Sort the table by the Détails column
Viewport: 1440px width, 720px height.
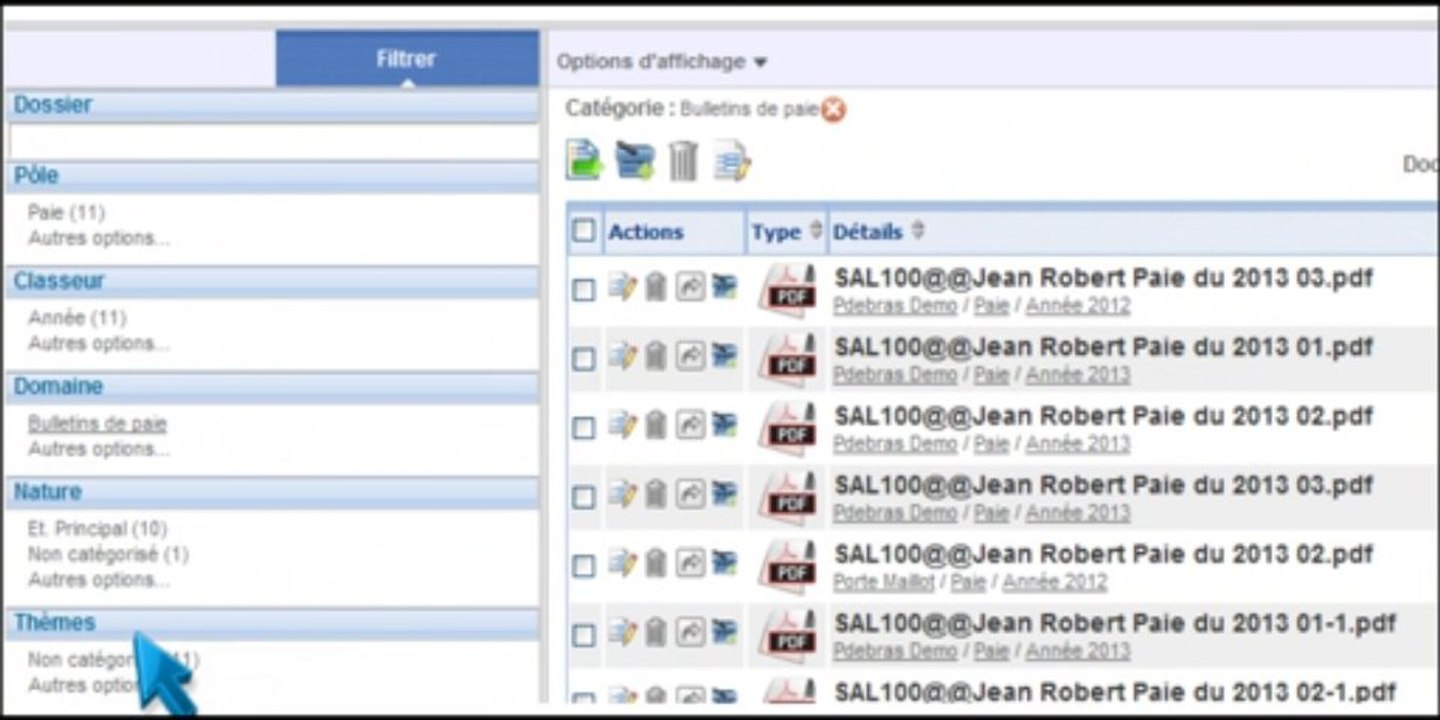[878, 232]
